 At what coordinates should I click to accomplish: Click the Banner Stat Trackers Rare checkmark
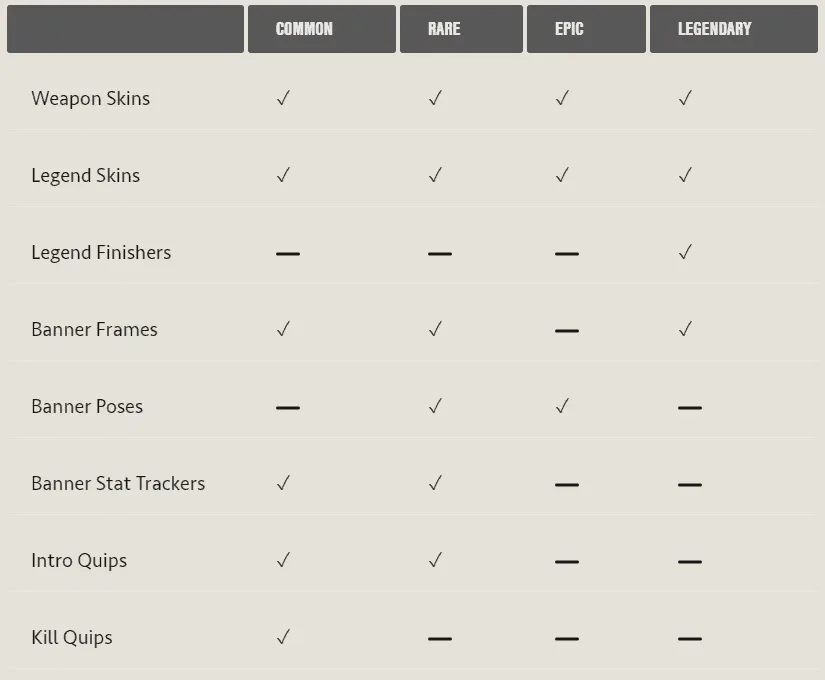436,483
